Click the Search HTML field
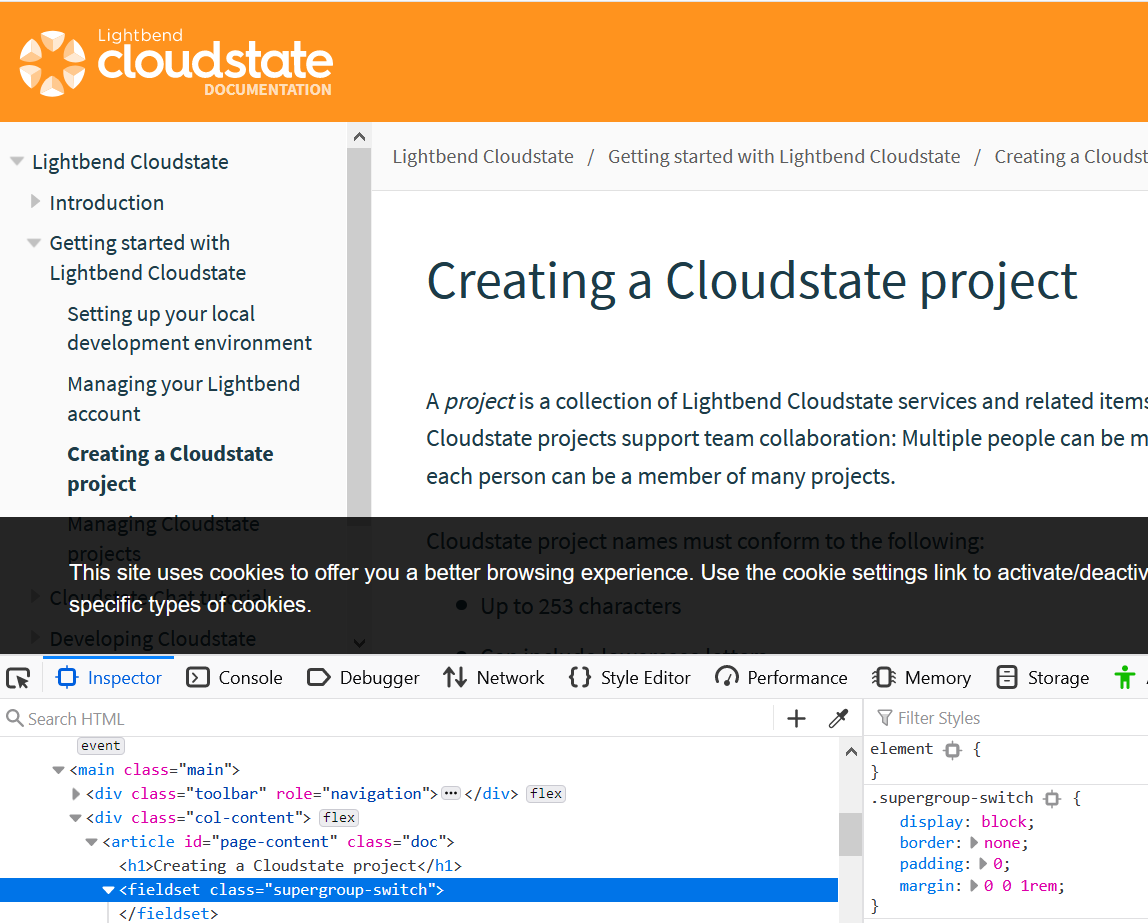1148x923 pixels. pos(388,719)
